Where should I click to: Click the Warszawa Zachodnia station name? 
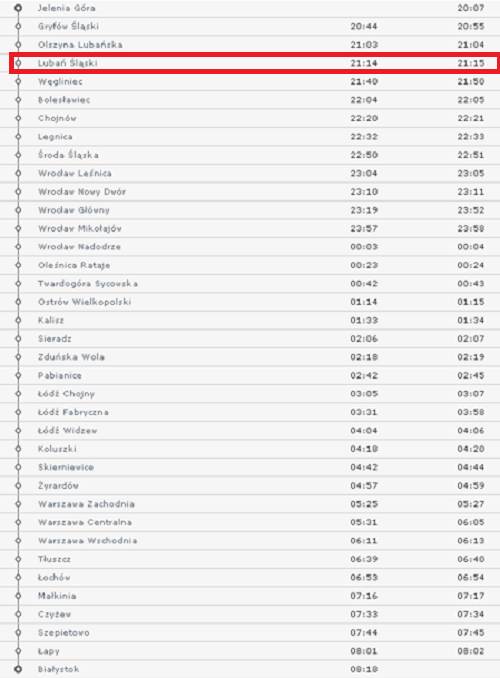[x=86, y=504]
